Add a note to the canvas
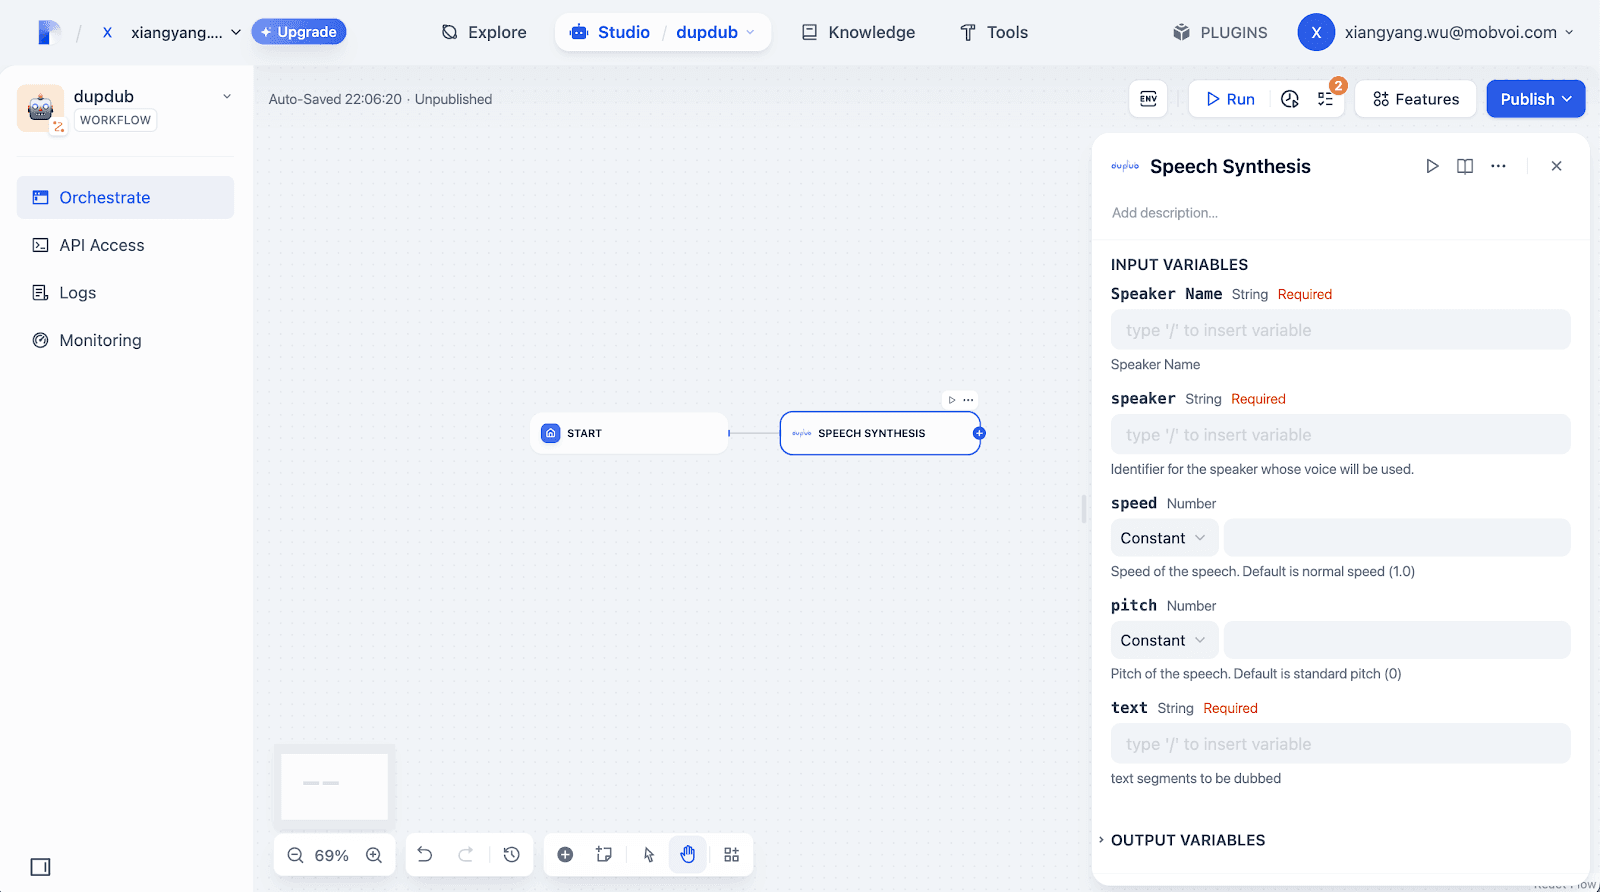Image resolution: width=1600 pixels, height=892 pixels. click(x=604, y=854)
